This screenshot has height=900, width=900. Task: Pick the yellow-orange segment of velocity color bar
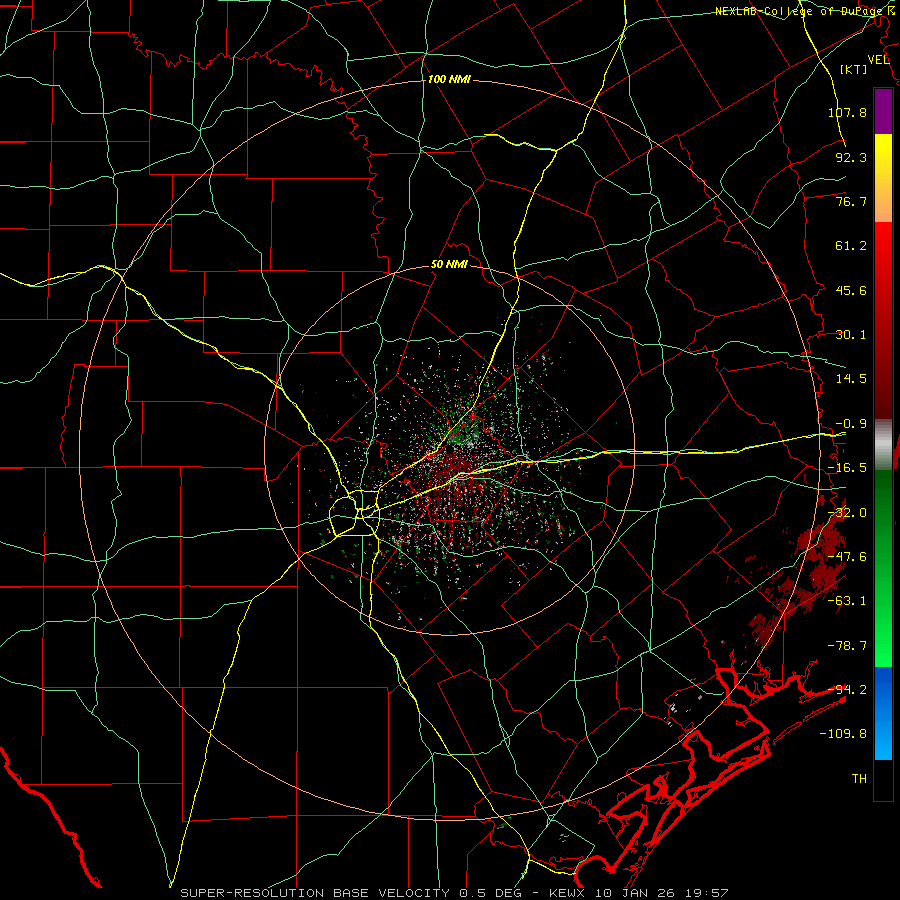point(883,178)
